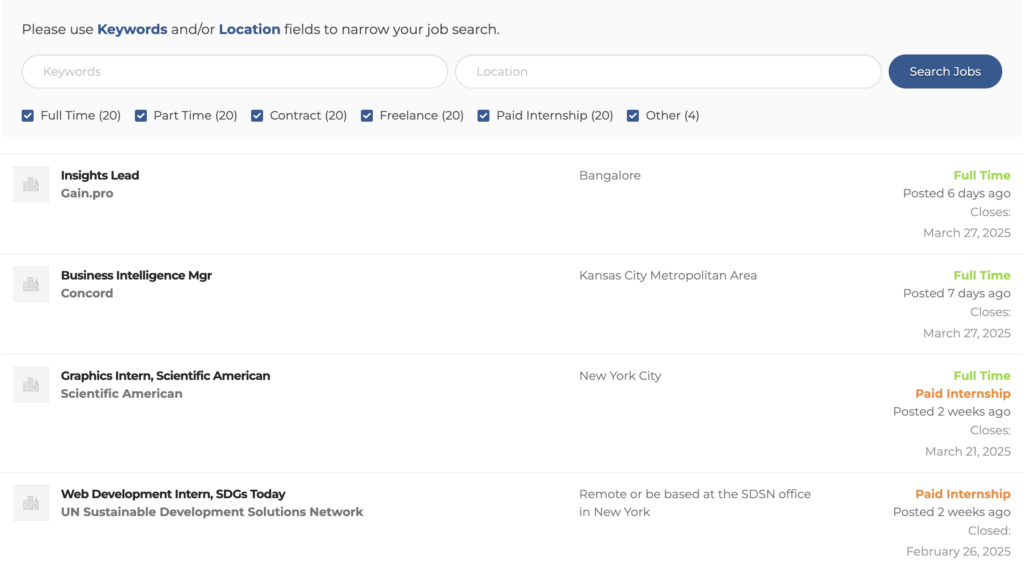The width and height of the screenshot is (1024, 565).
Task: Uncheck the Other (4) filter checkbox
Action: (x=633, y=116)
